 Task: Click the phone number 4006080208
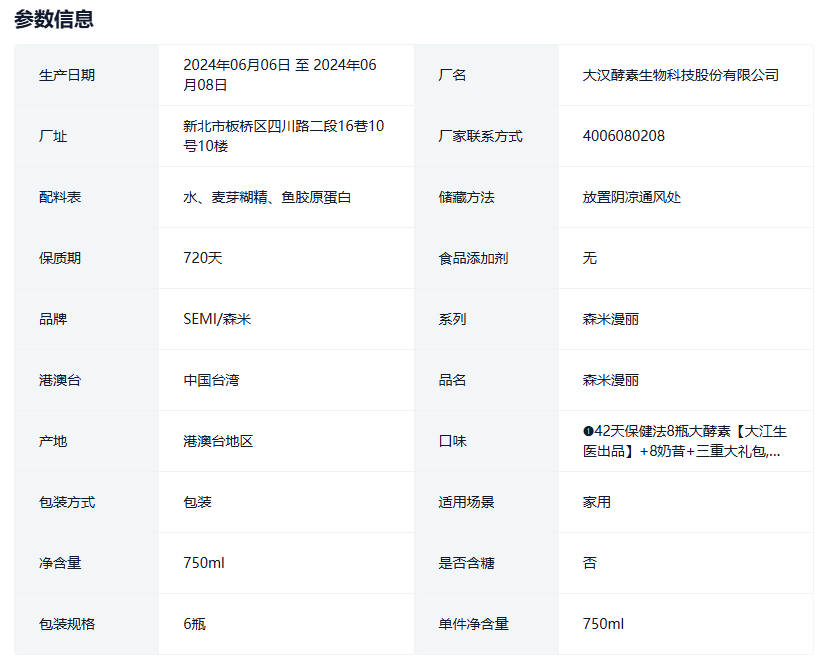tap(624, 136)
